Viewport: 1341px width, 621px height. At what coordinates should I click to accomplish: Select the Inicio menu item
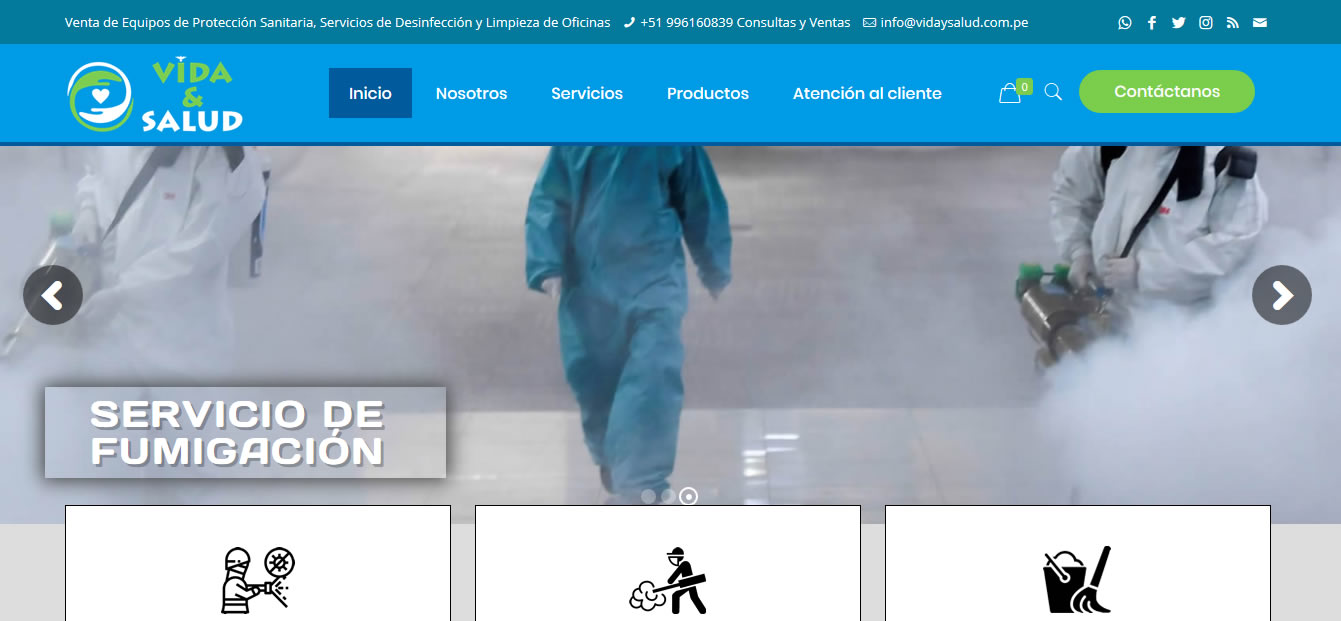pyautogui.click(x=370, y=93)
